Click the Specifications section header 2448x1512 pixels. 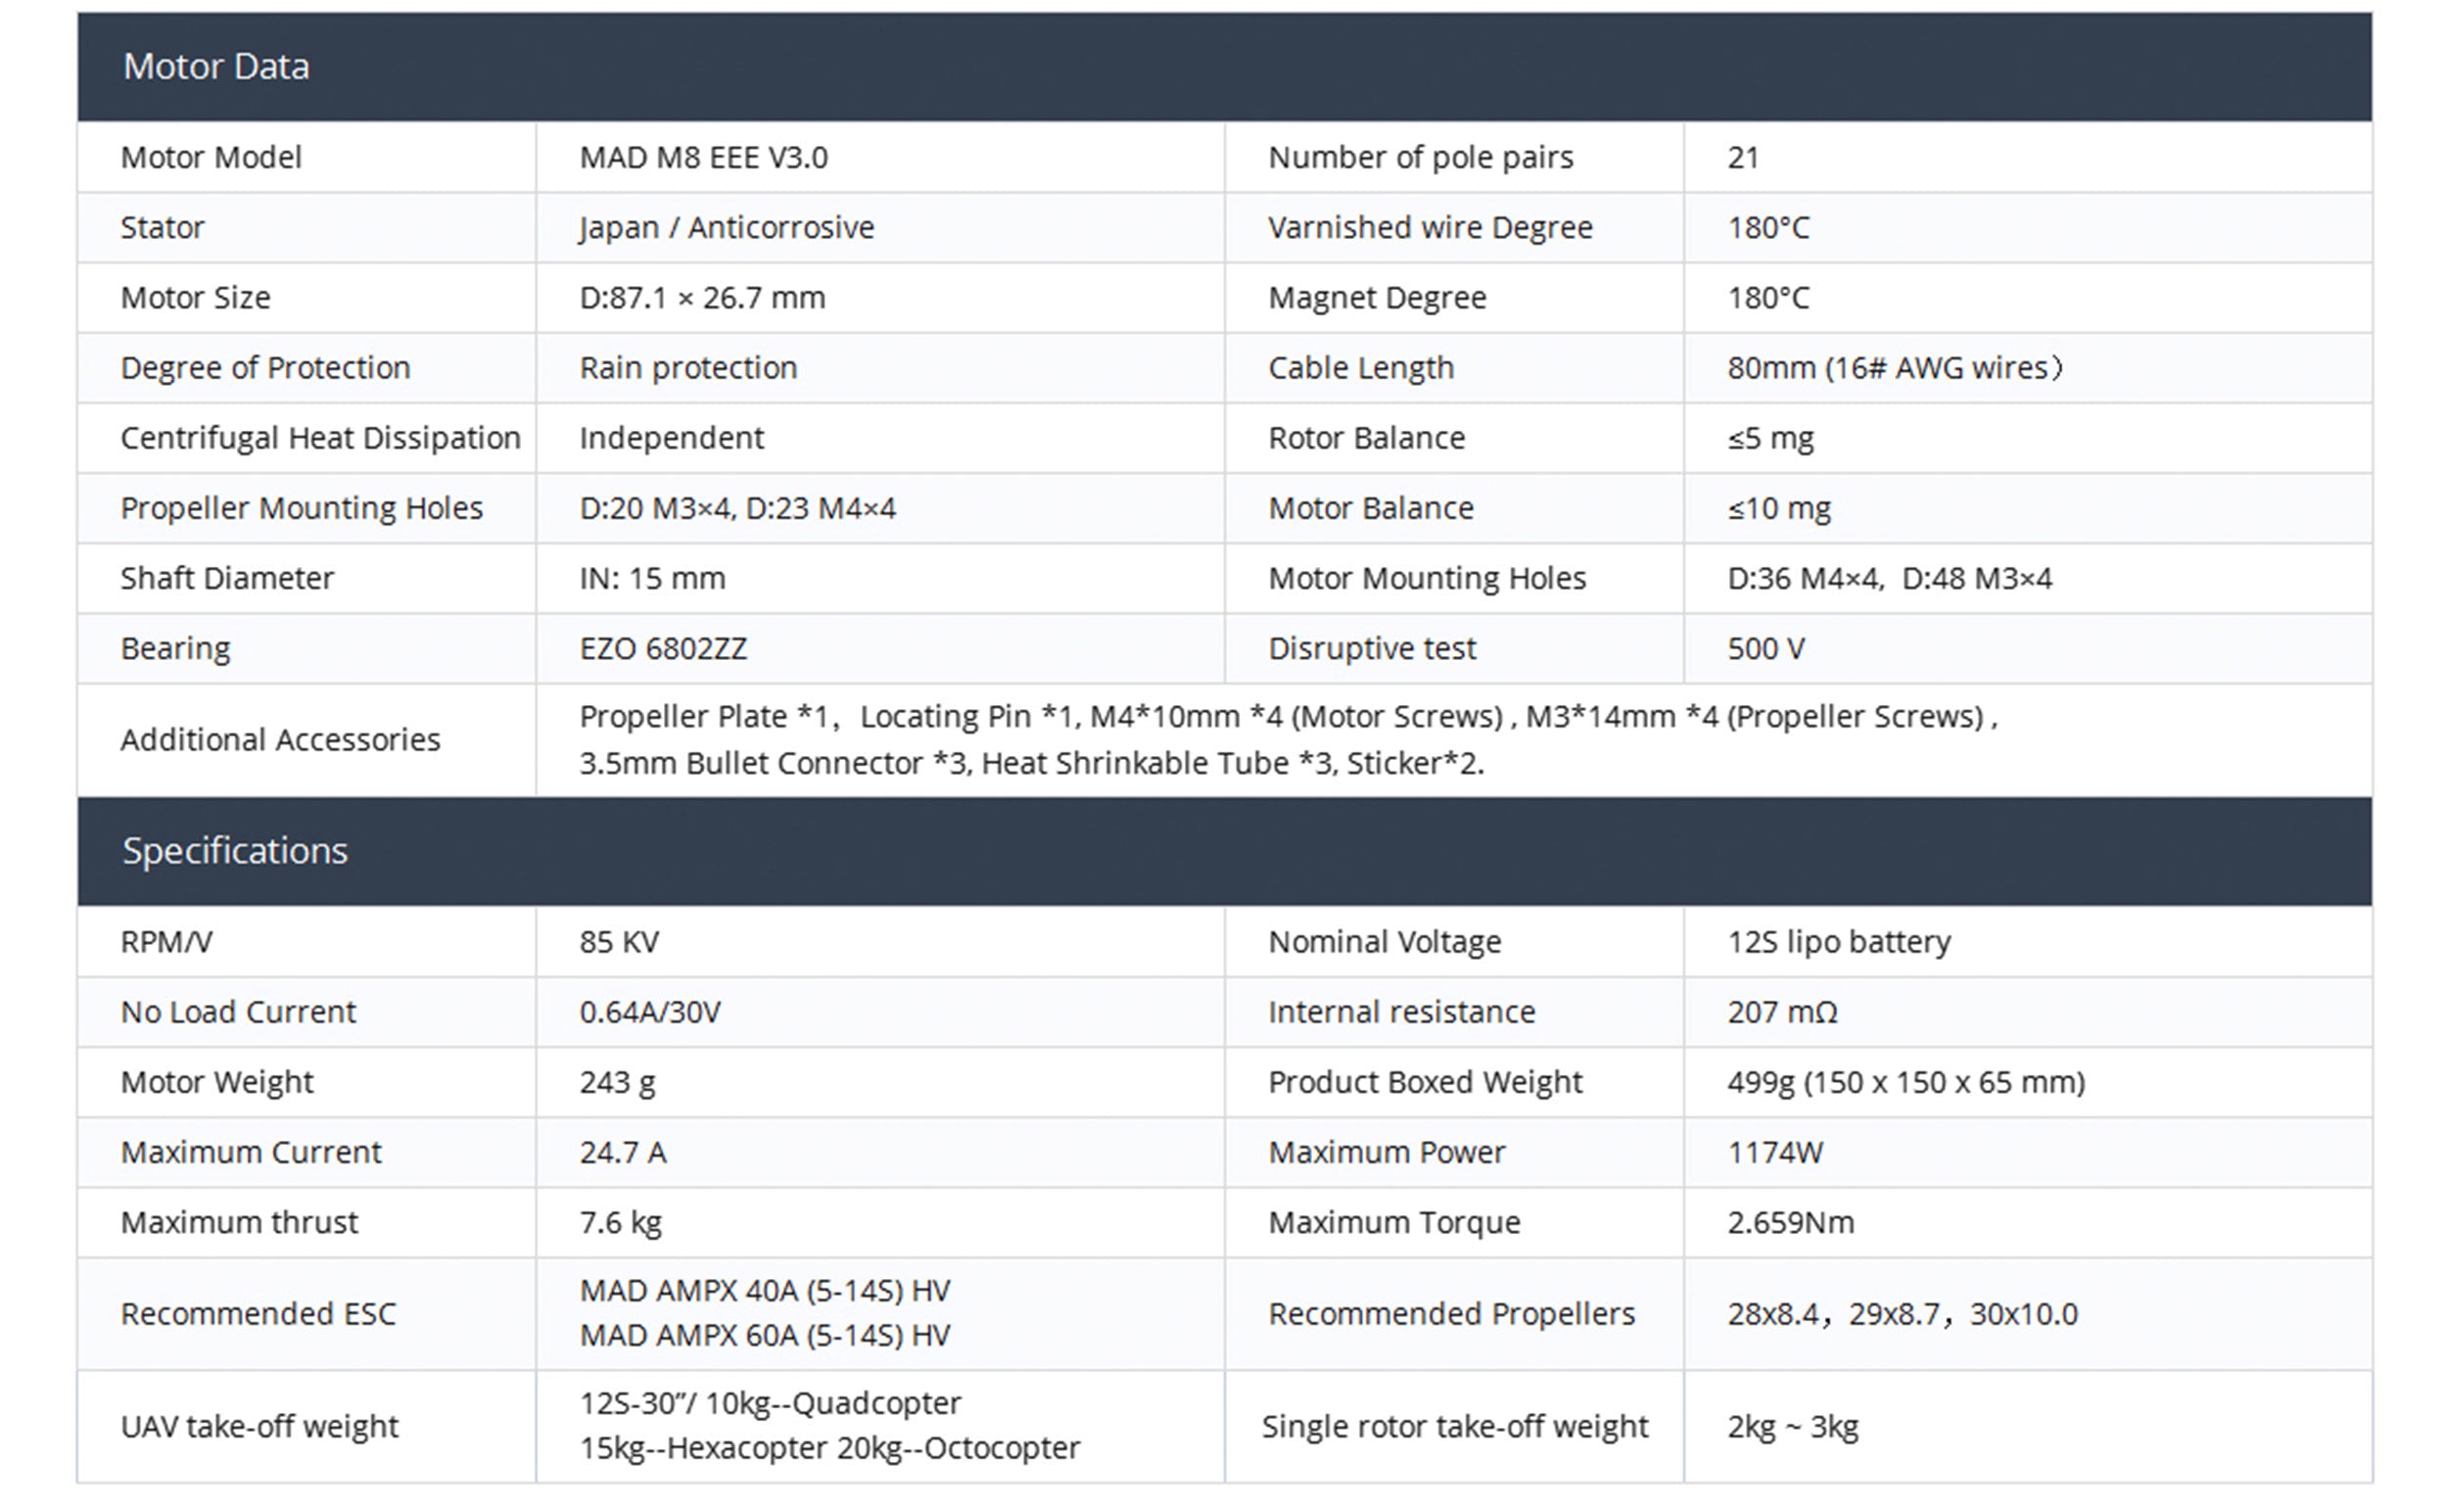click(235, 851)
